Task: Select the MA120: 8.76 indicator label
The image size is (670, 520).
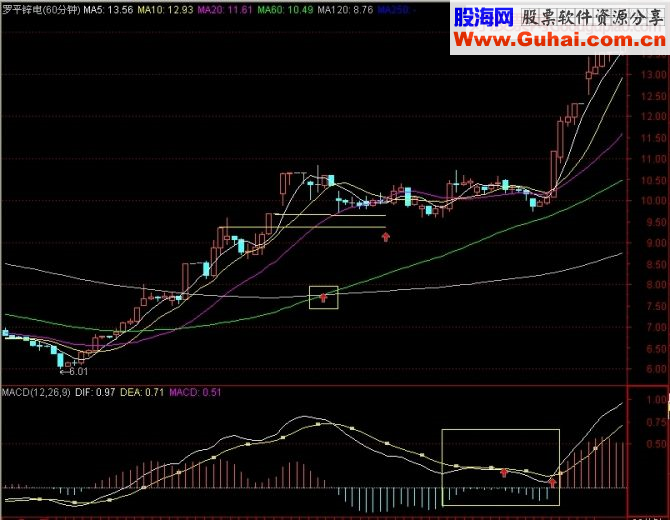Action: point(345,9)
